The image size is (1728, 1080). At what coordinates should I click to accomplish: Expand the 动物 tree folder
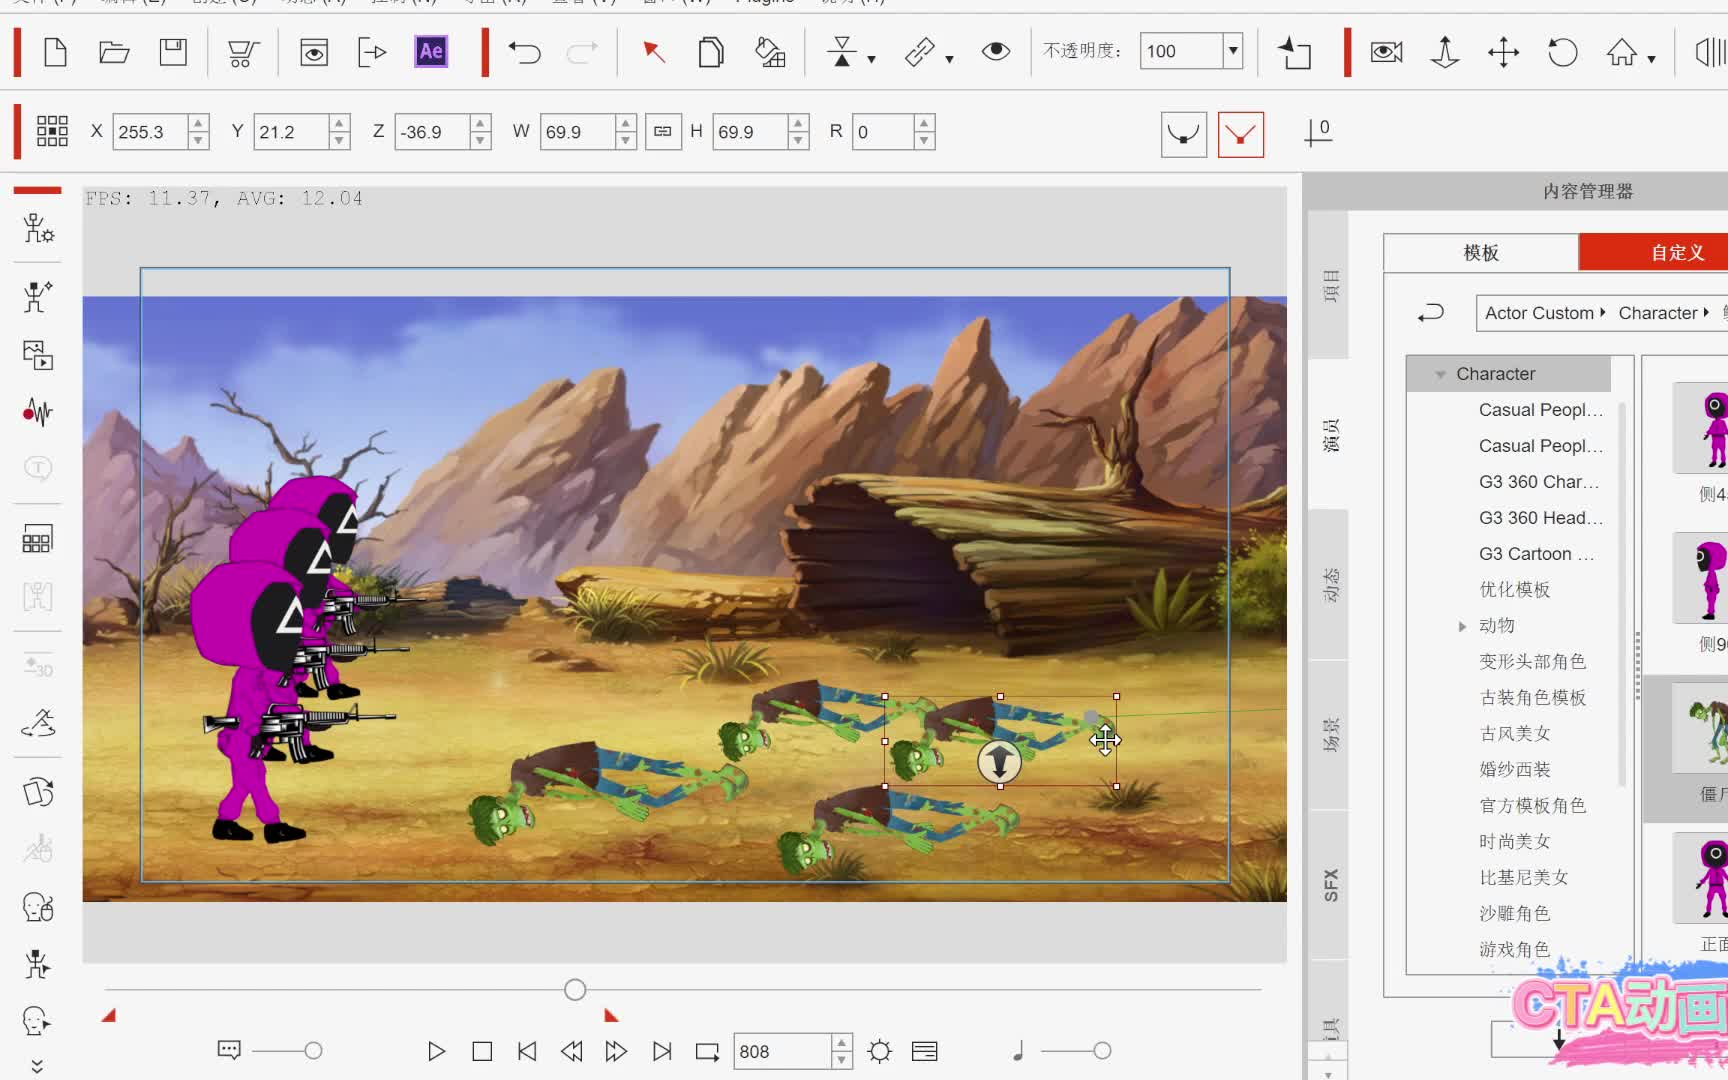1462,626
